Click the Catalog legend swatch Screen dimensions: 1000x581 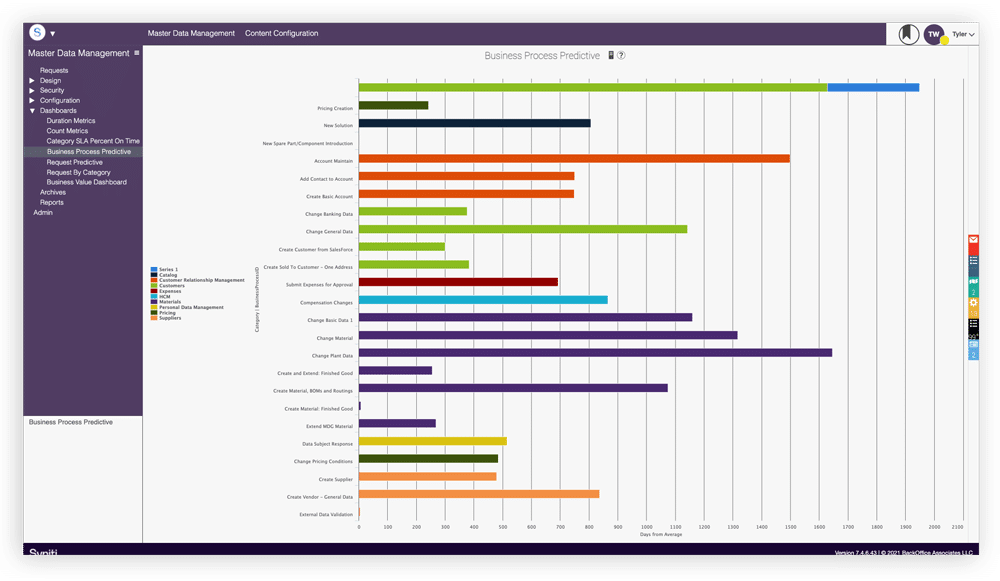(154, 275)
